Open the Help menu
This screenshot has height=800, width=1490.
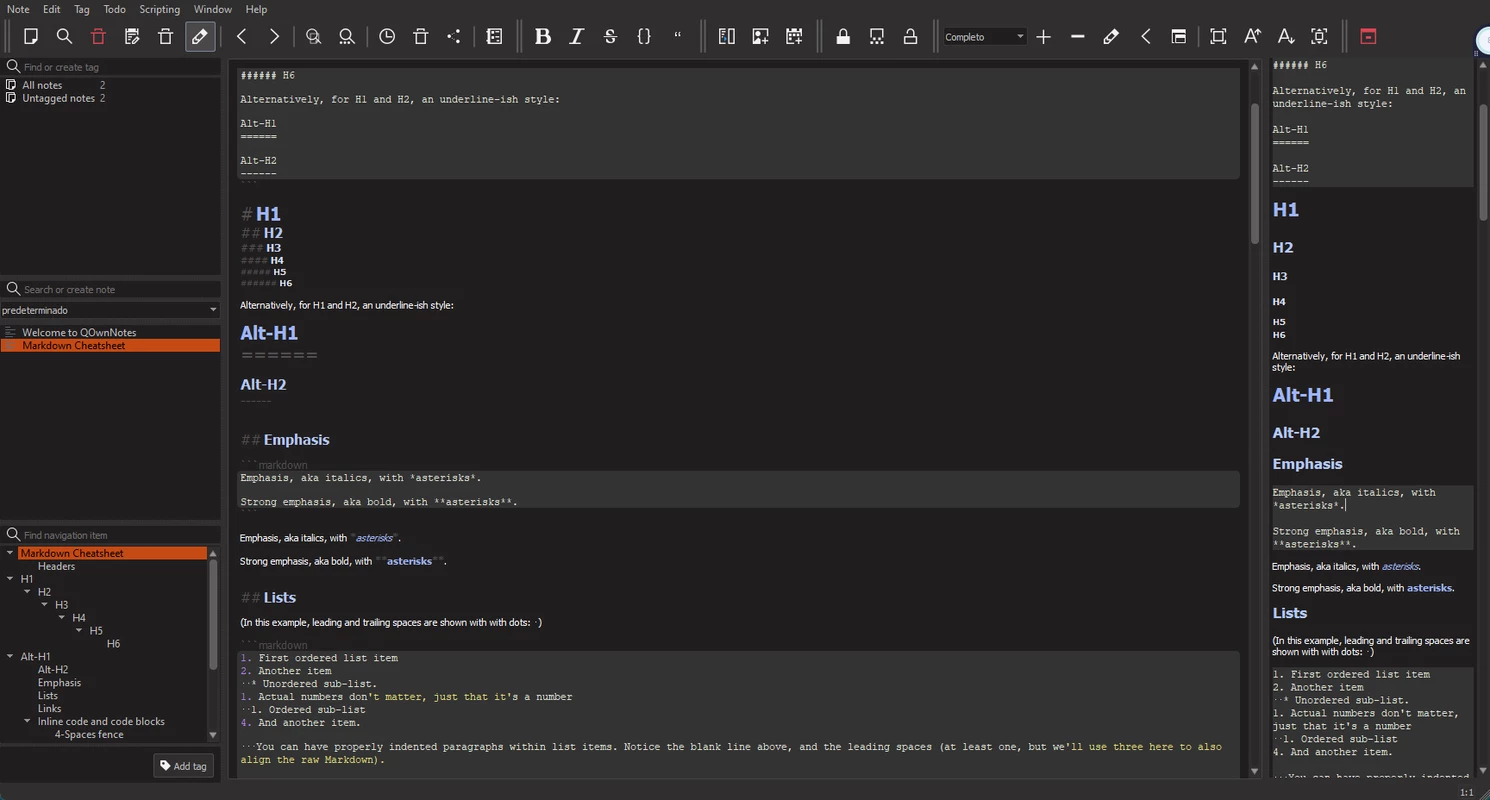[256, 9]
